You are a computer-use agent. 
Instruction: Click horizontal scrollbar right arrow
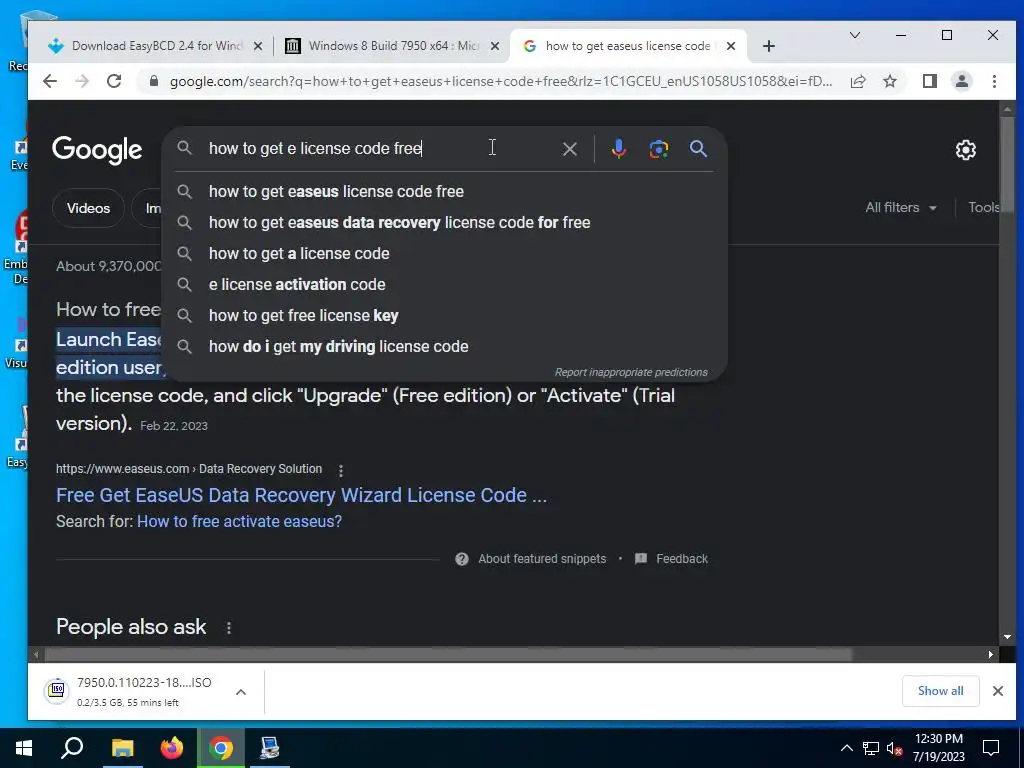point(991,654)
